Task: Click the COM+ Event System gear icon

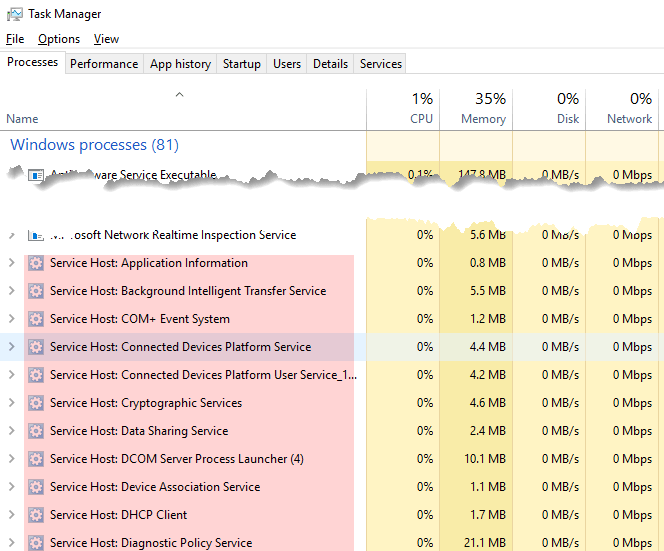Action: (36, 319)
